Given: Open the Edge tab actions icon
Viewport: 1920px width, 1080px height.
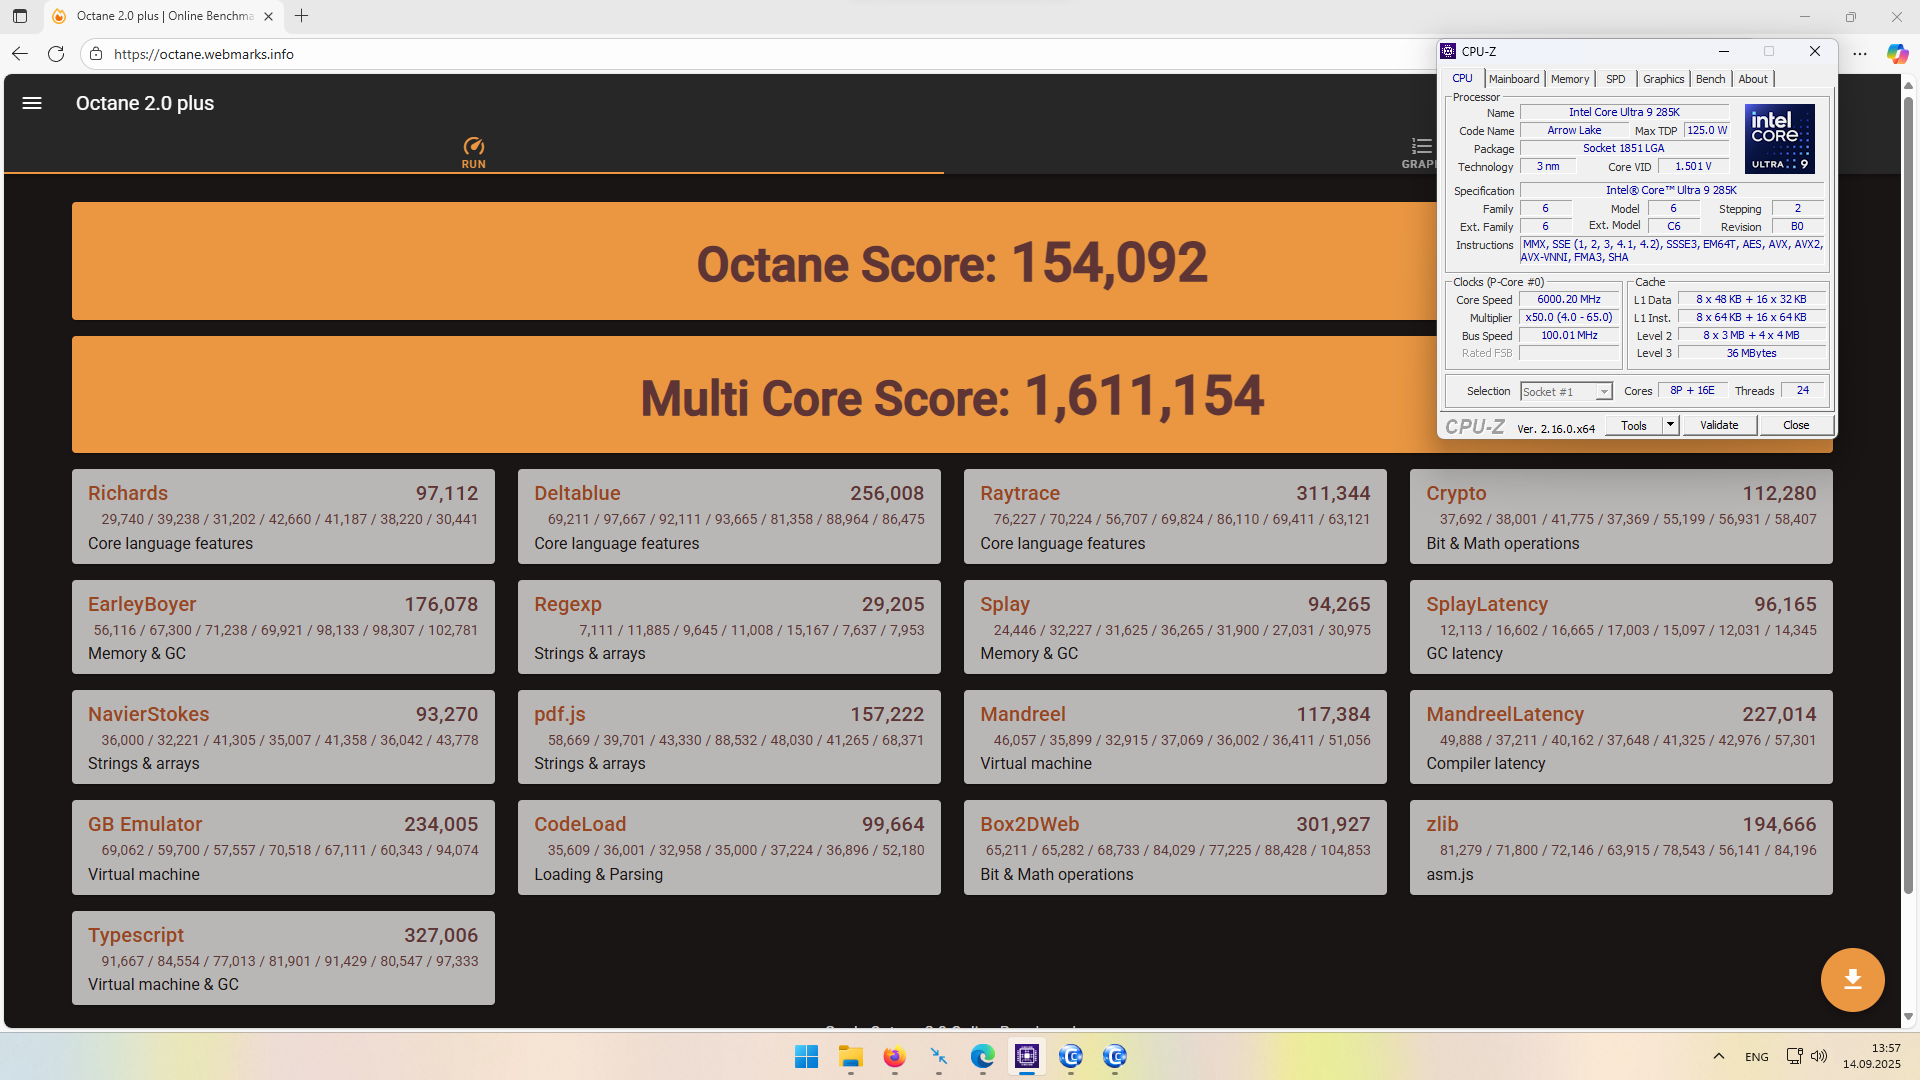Looking at the screenshot, I should tap(20, 16).
